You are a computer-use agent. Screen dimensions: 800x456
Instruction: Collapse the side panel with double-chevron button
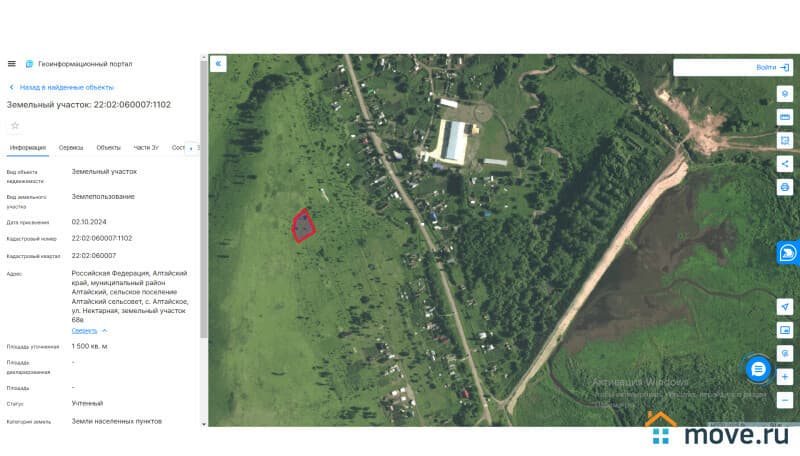[x=218, y=64]
